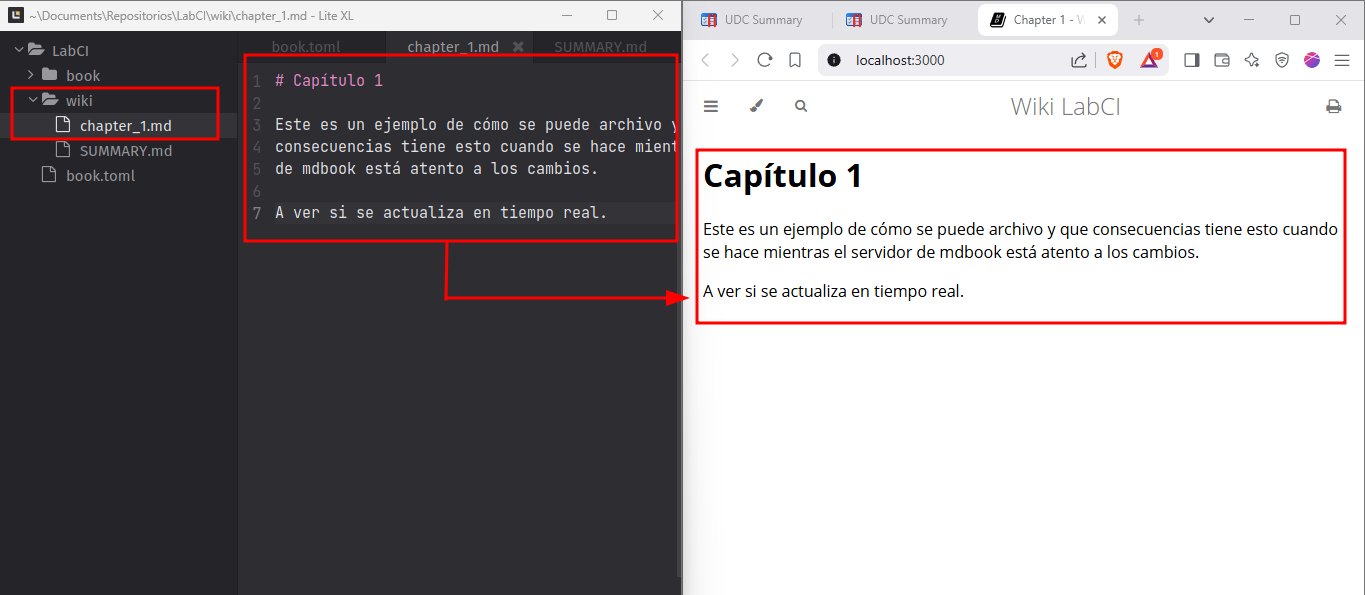Click the '# Capítulo 1' line in editor
Screen dimensions: 1365x595
pos(329,80)
